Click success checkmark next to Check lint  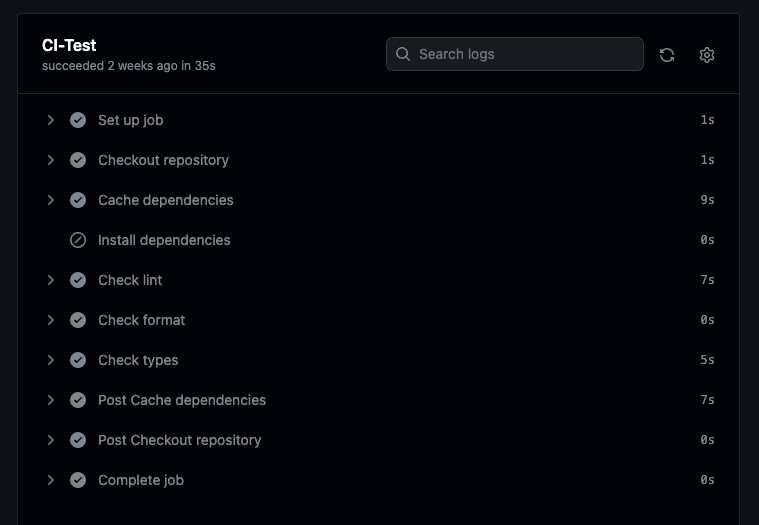coord(78,280)
